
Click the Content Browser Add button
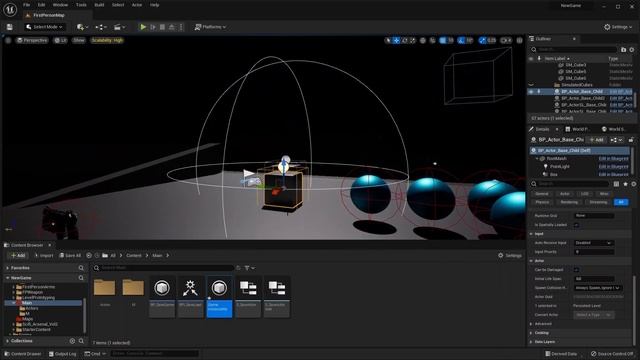(18, 256)
